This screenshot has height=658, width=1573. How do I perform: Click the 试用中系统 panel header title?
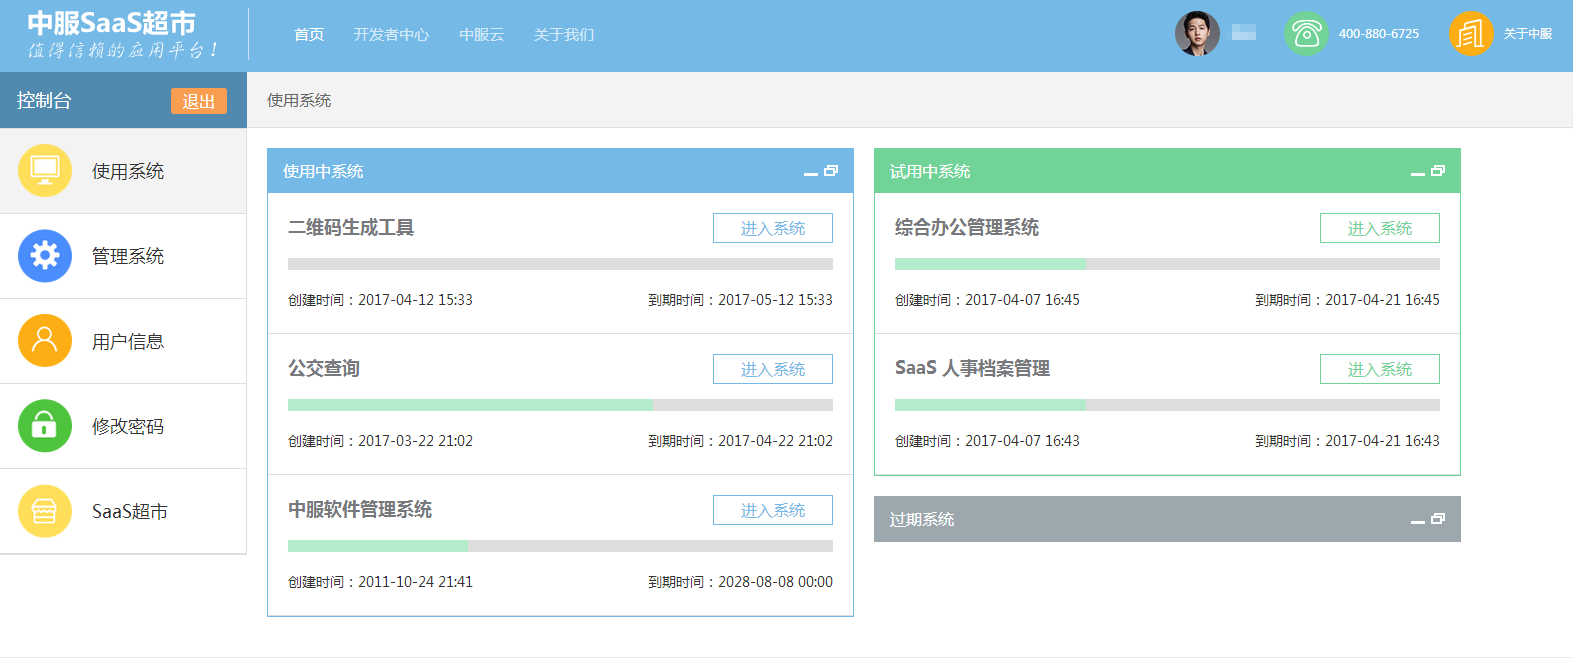(x=930, y=171)
